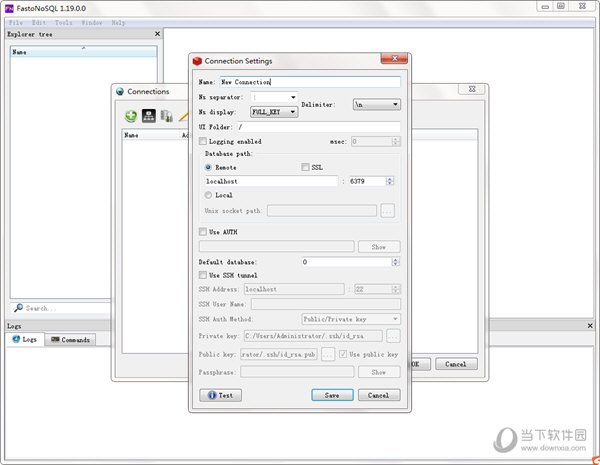Enable the Logging enabled checkbox
Viewport: 600px width, 465px height.
(x=203, y=141)
